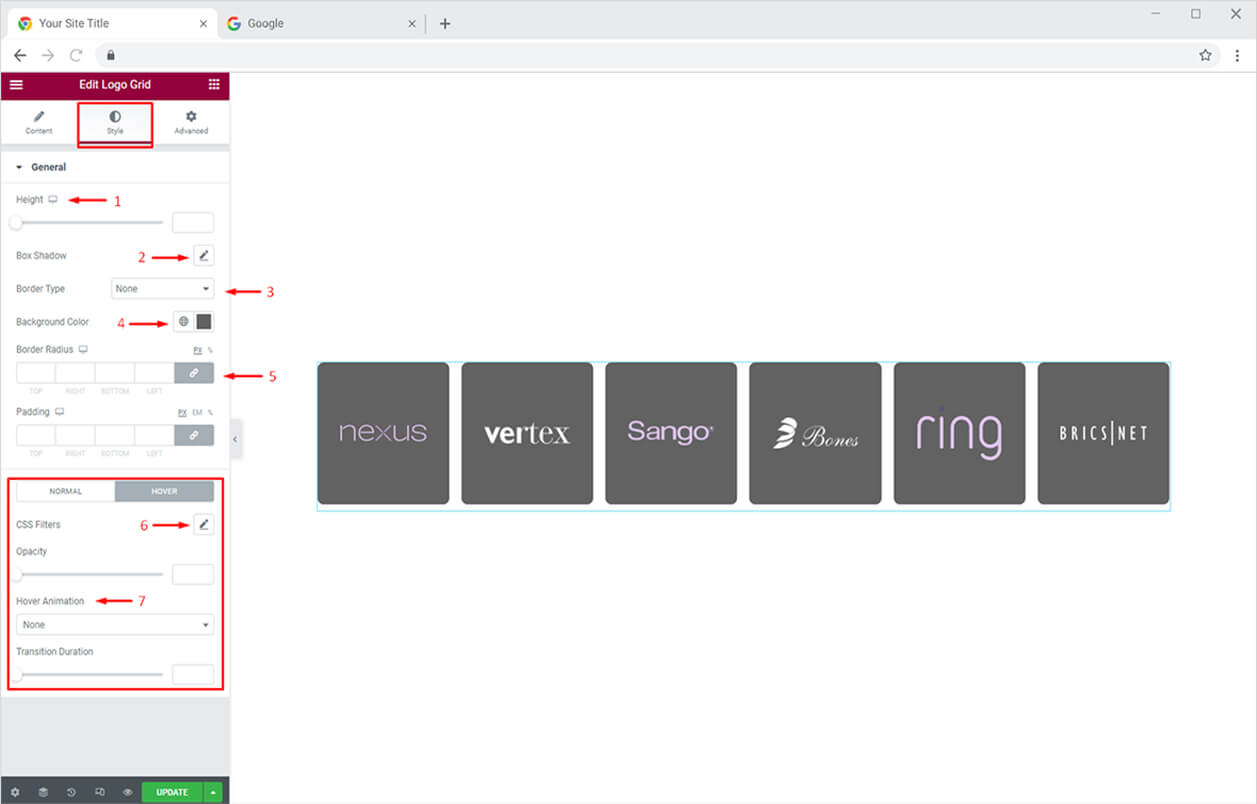The image size is (1257, 804).
Task: Open the History icon in footer
Action: (71, 791)
